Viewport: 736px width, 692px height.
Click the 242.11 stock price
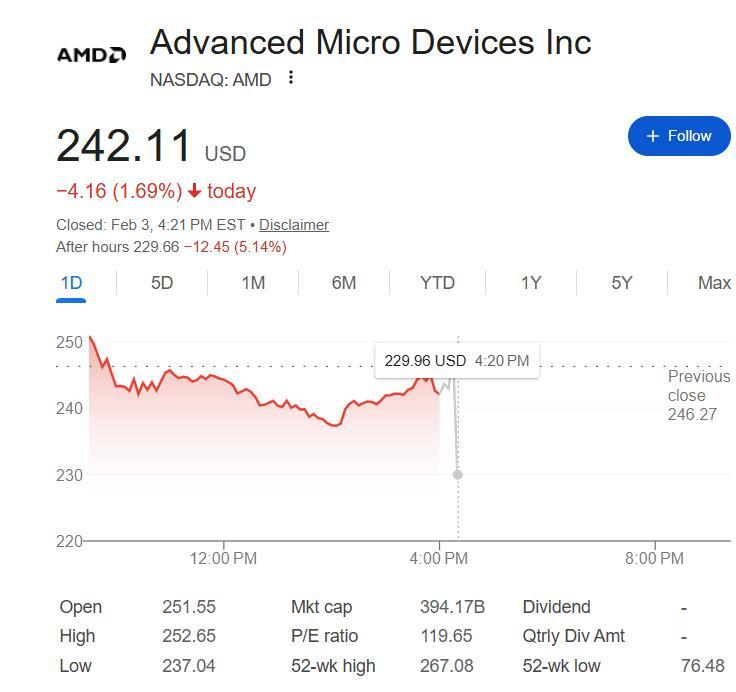click(x=124, y=146)
